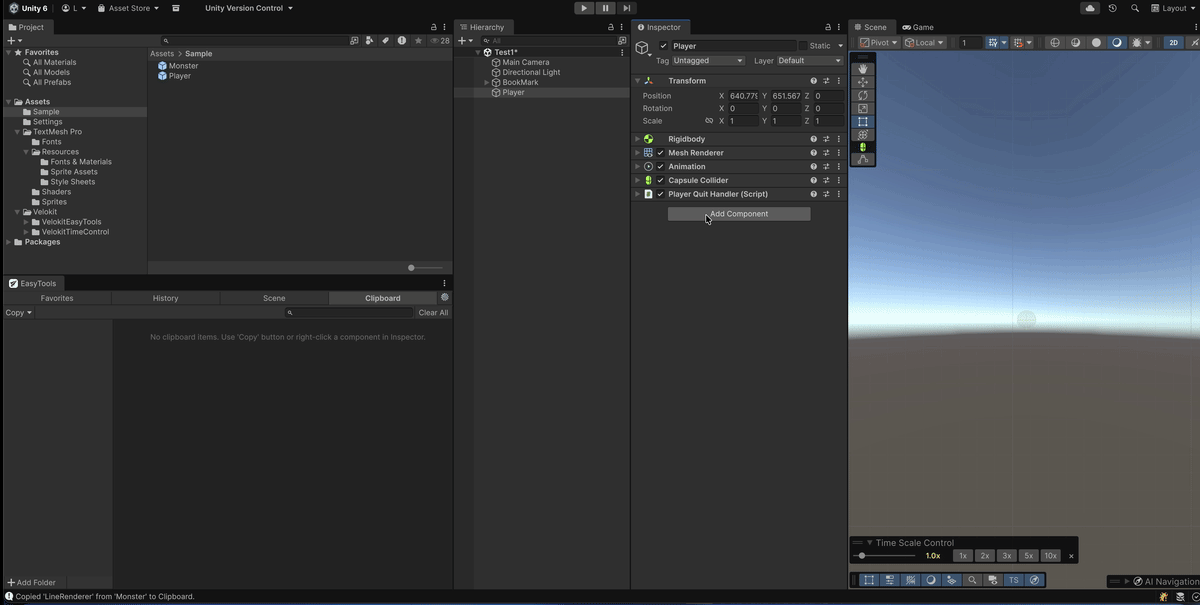1200x605 pixels.
Task: Select the Rotate tool
Action: [x=863, y=95]
